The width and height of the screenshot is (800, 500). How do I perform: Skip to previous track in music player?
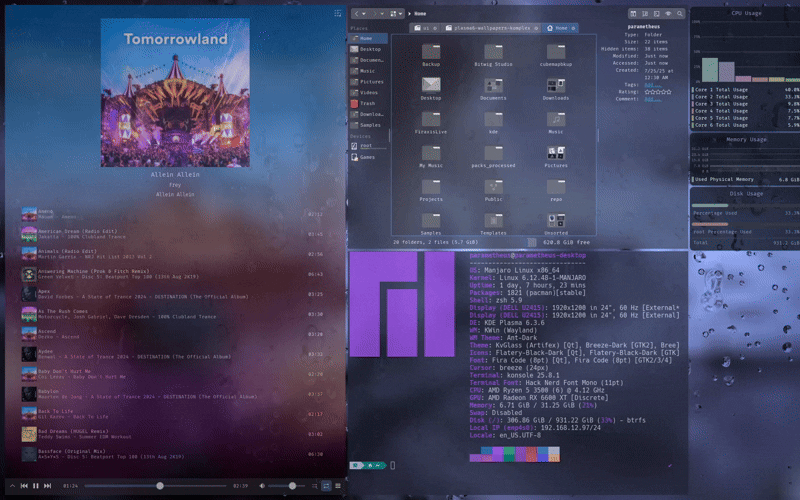24,486
